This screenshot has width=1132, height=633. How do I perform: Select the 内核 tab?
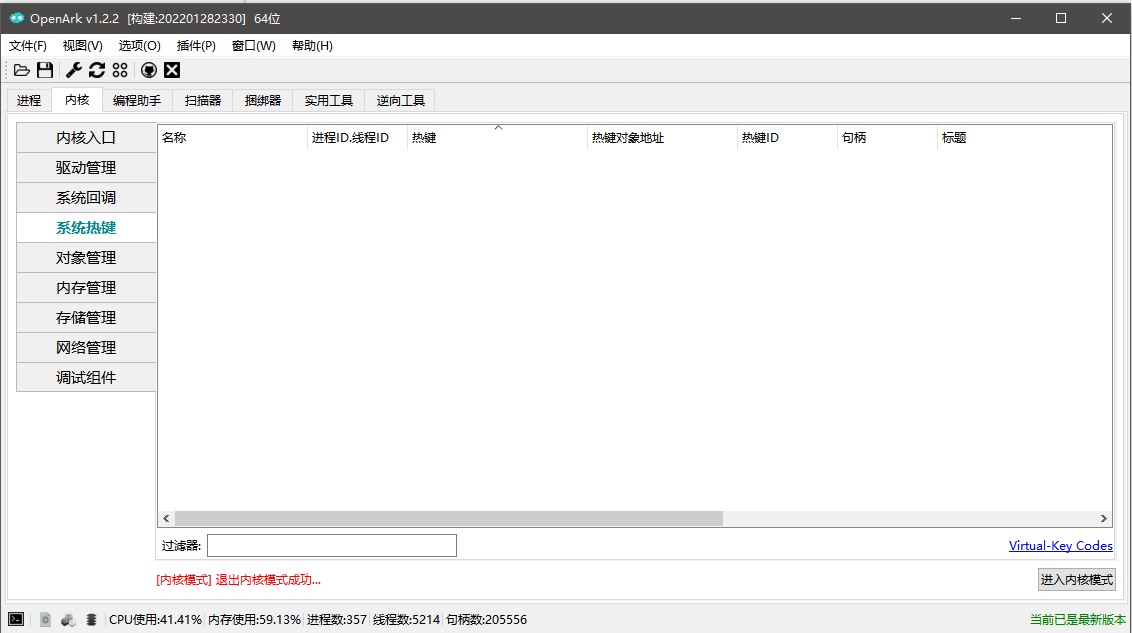click(x=77, y=100)
